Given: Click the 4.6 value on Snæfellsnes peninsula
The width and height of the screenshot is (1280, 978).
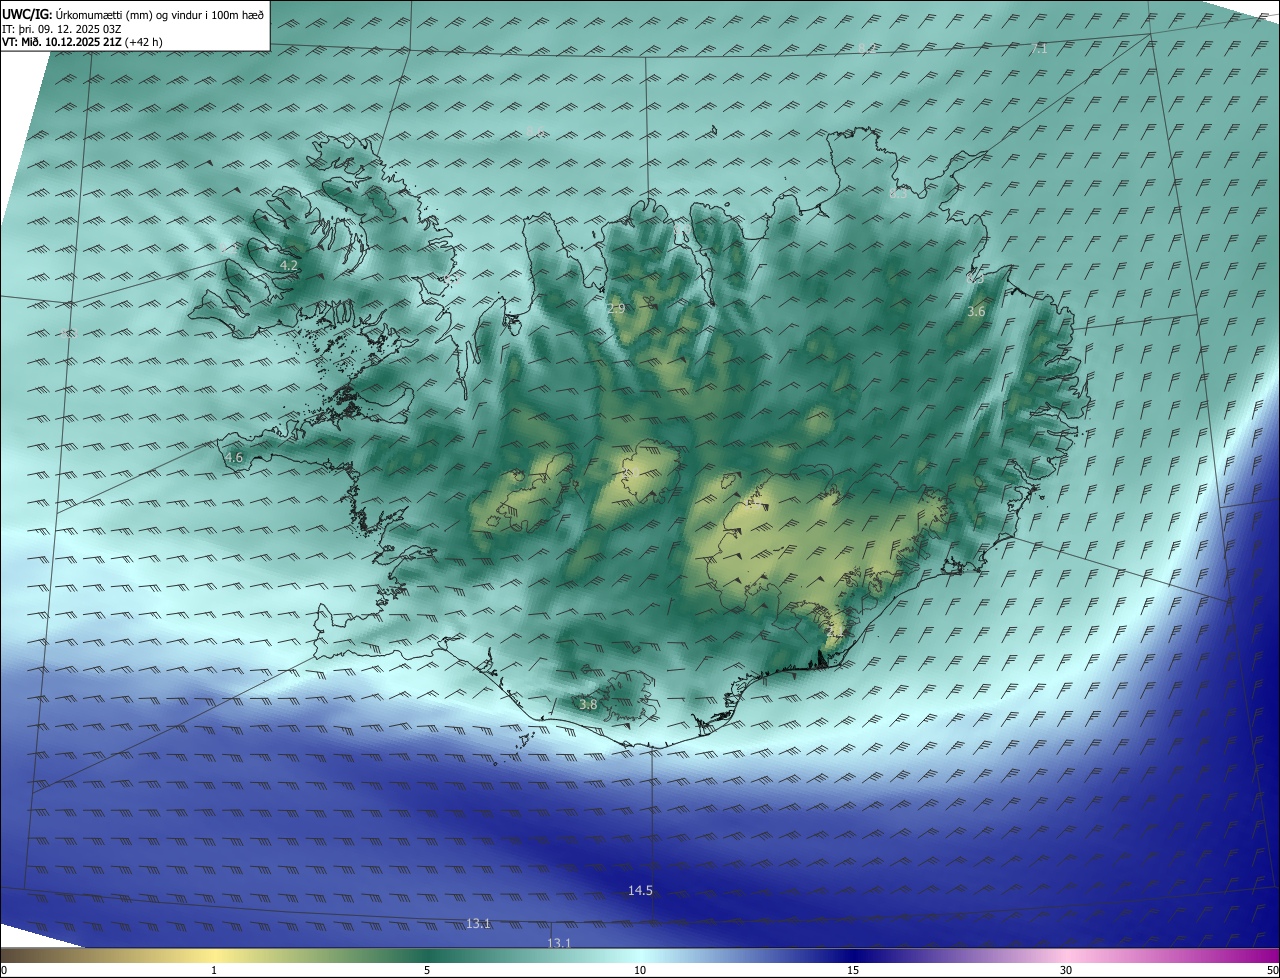Looking at the screenshot, I should [x=234, y=457].
